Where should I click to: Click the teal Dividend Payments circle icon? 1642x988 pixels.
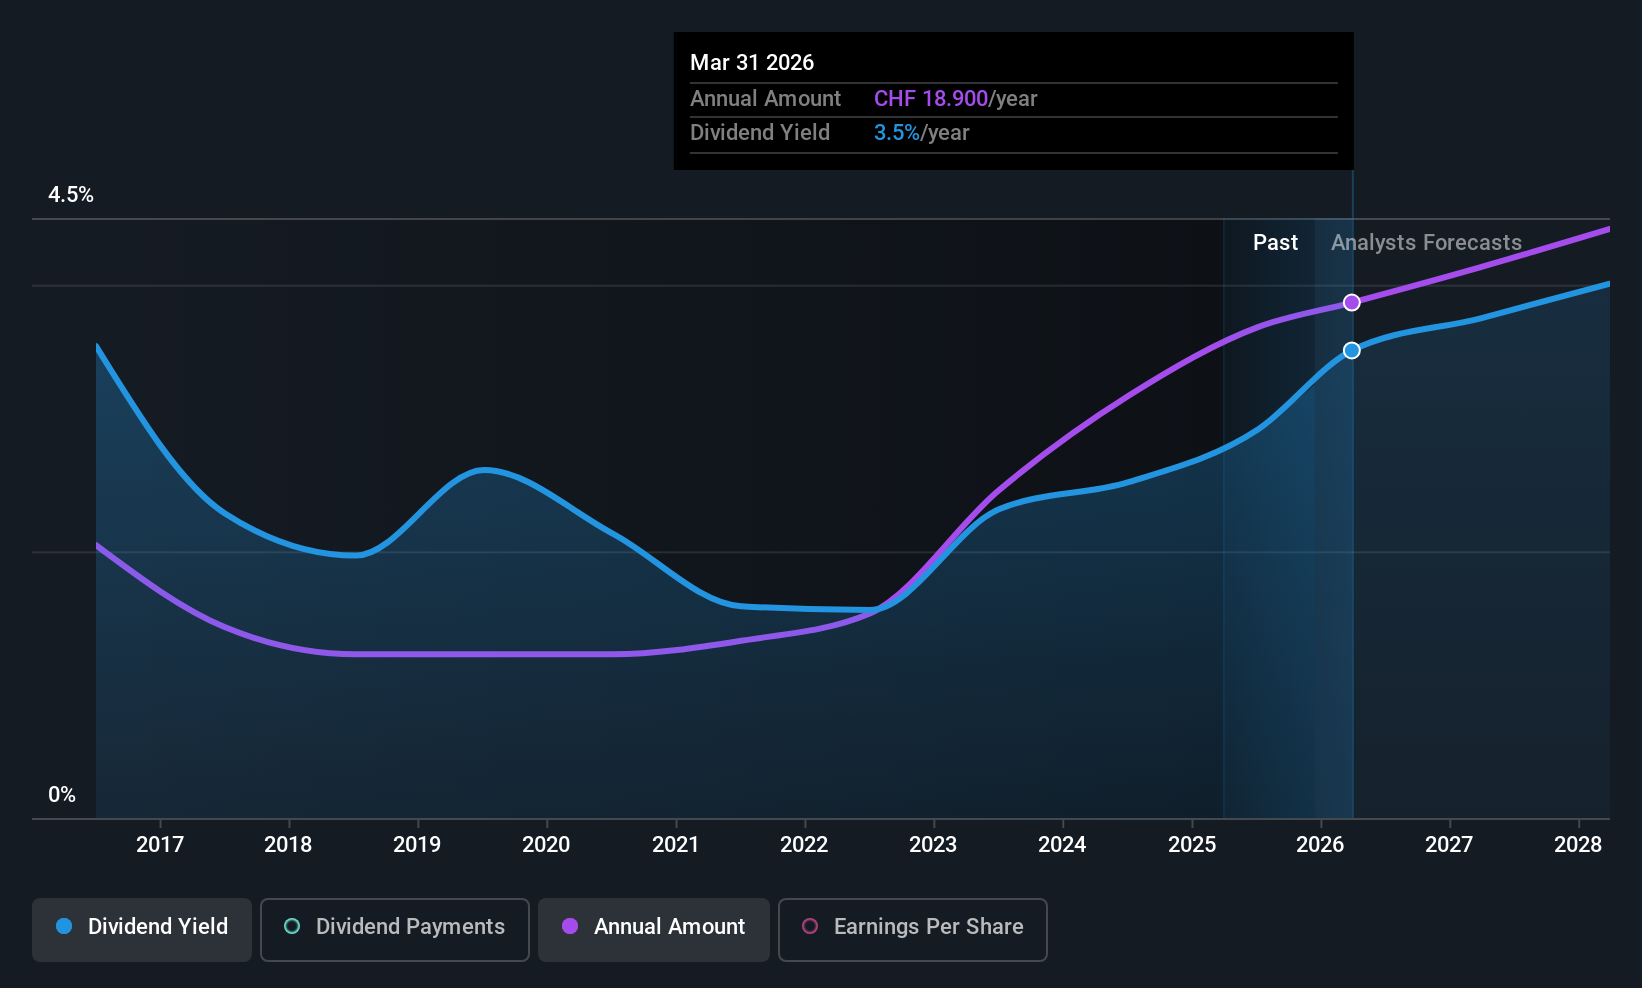coord(291,927)
